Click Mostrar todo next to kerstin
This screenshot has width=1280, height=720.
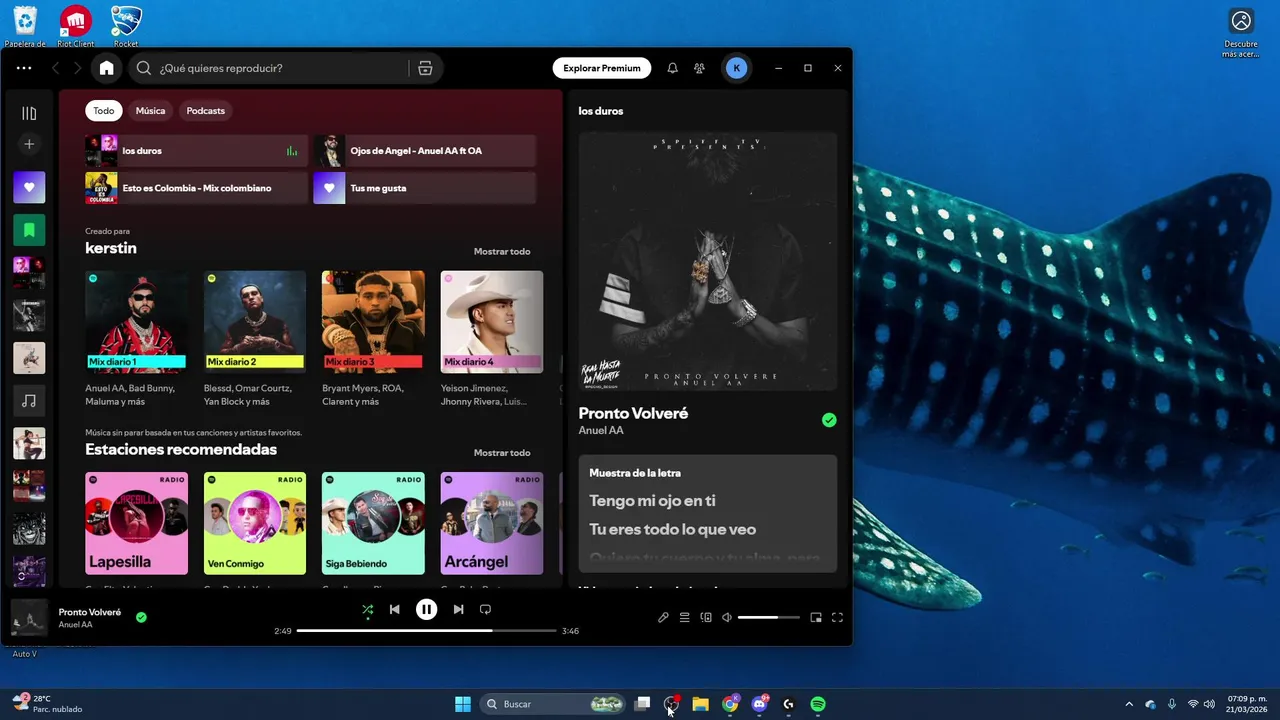pos(502,251)
